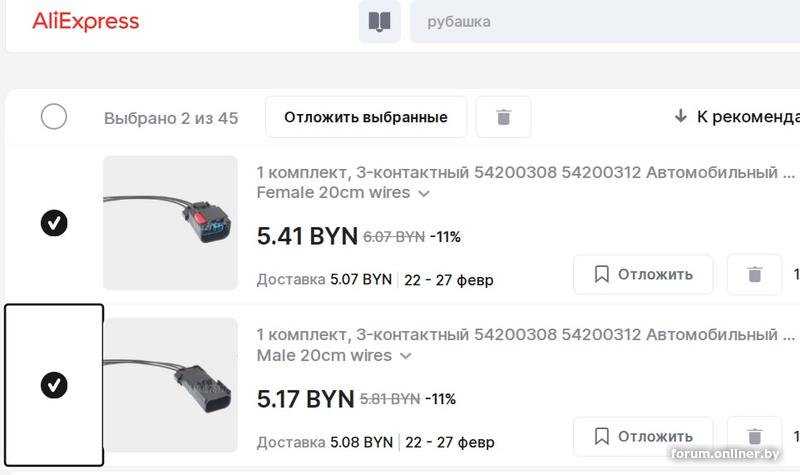Viewport: 800px width, 475px height.
Task: Delete selected items with top trash icon
Action: [x=503, y=117]
